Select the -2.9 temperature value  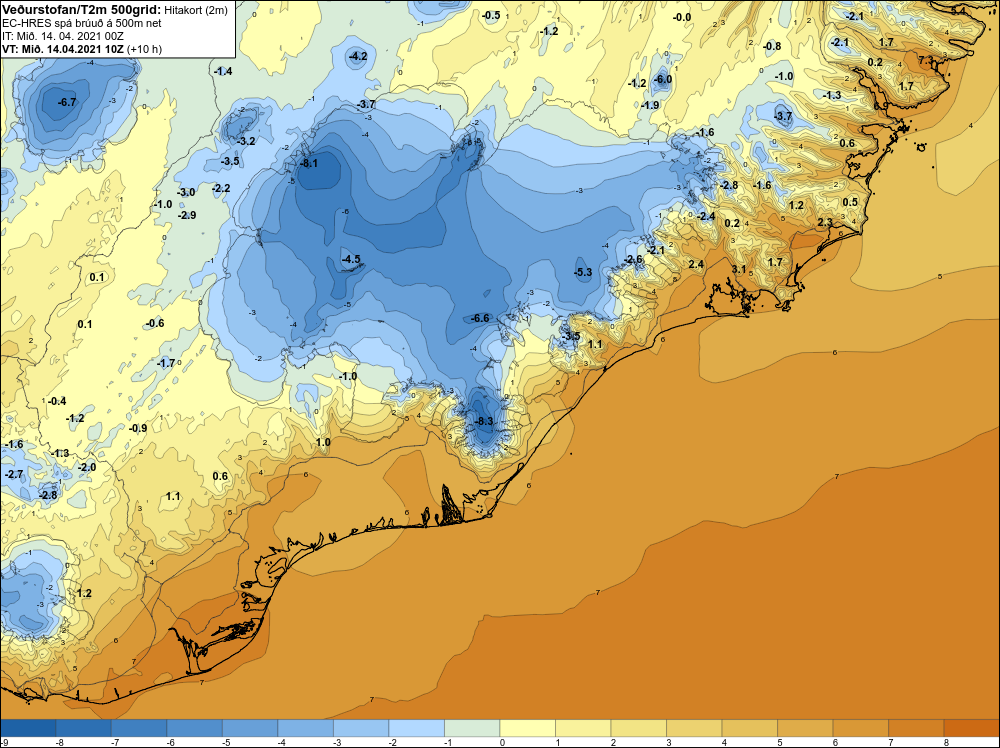tap(187, 216)
